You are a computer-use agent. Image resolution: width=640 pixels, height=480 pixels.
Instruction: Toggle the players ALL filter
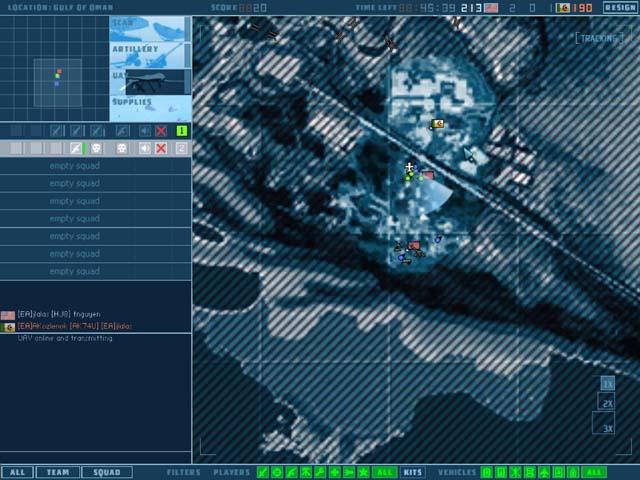(384, 472)
